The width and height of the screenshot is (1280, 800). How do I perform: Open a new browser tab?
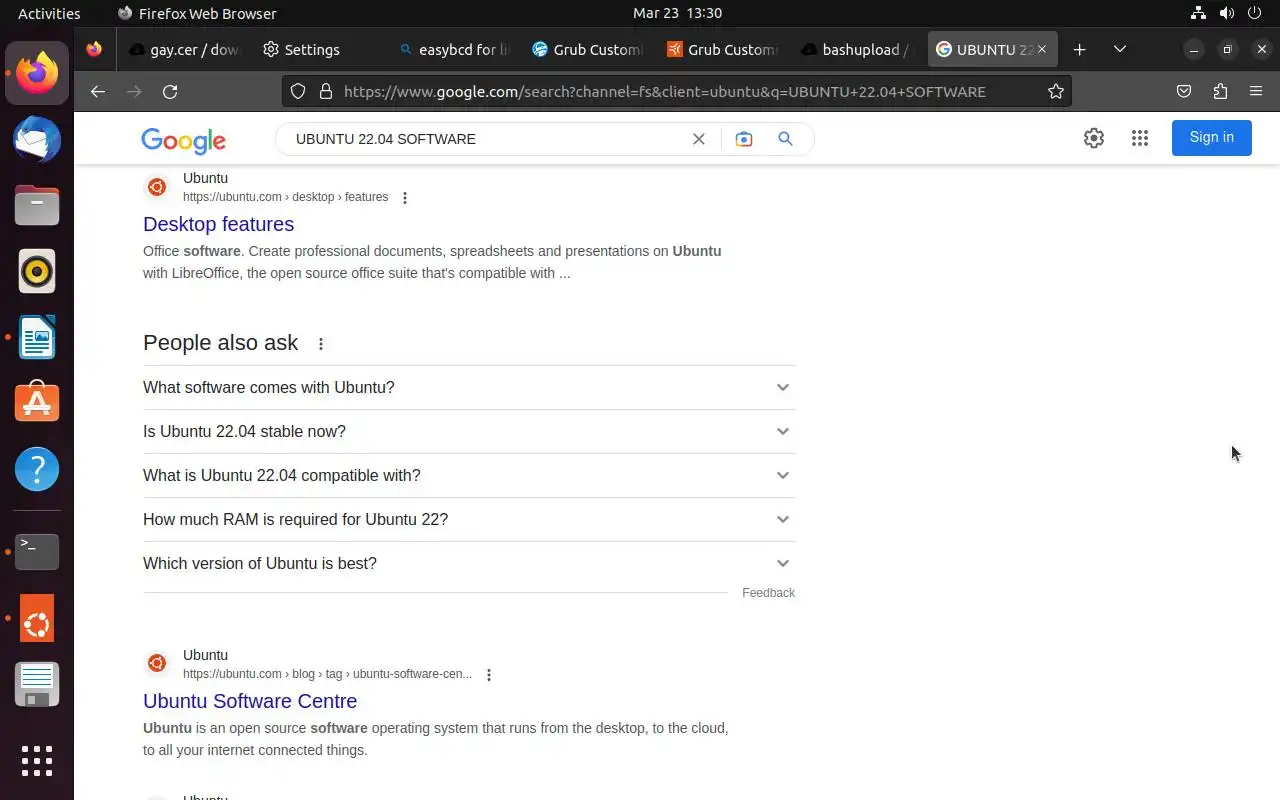coord(1079,49)
